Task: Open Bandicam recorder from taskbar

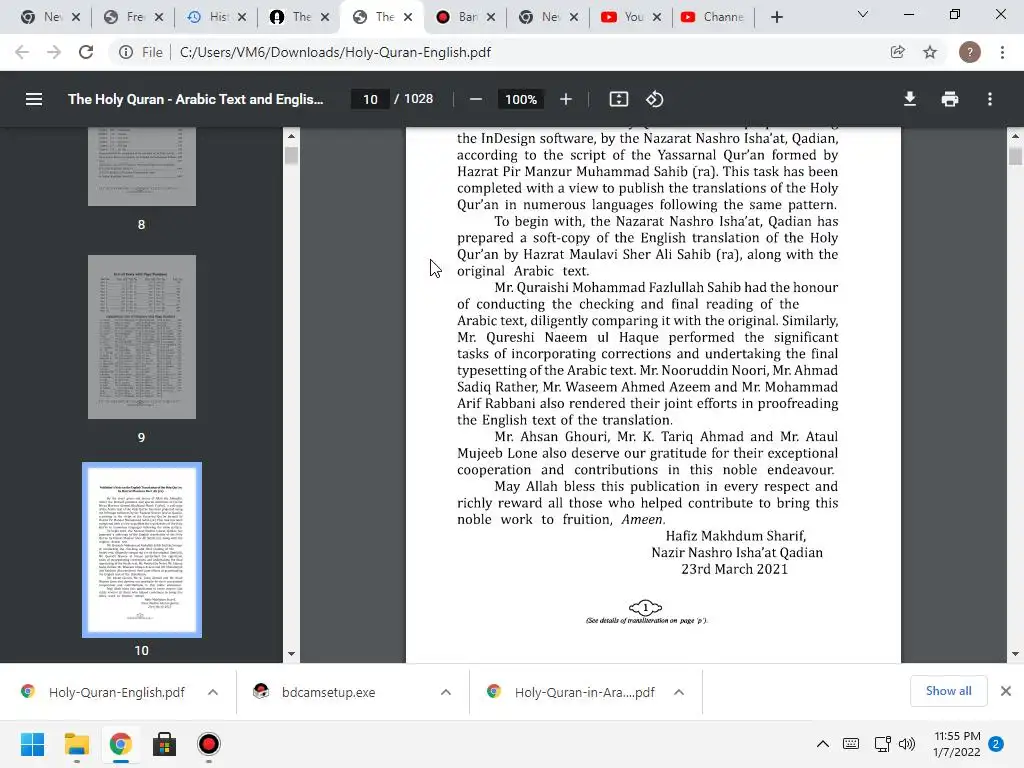Action: (x=208, y=744)
